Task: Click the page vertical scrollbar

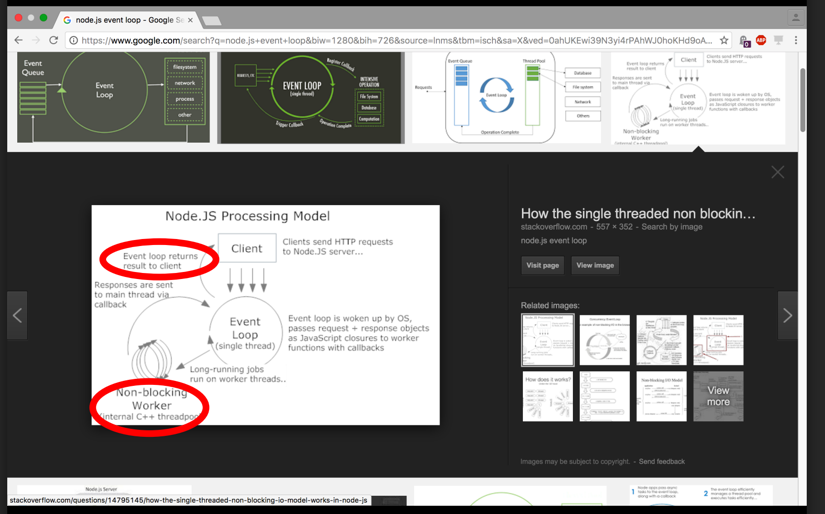Action: click(802, 100)
